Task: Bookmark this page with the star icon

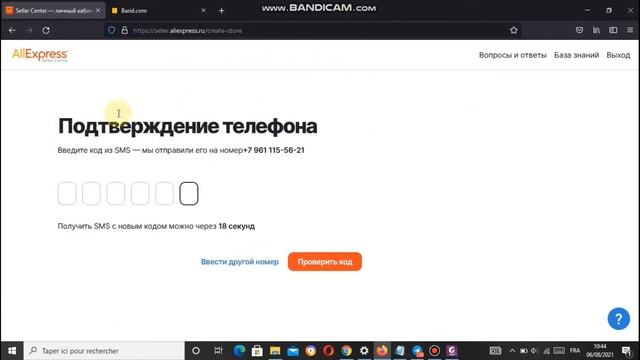Action: point(513,30)
